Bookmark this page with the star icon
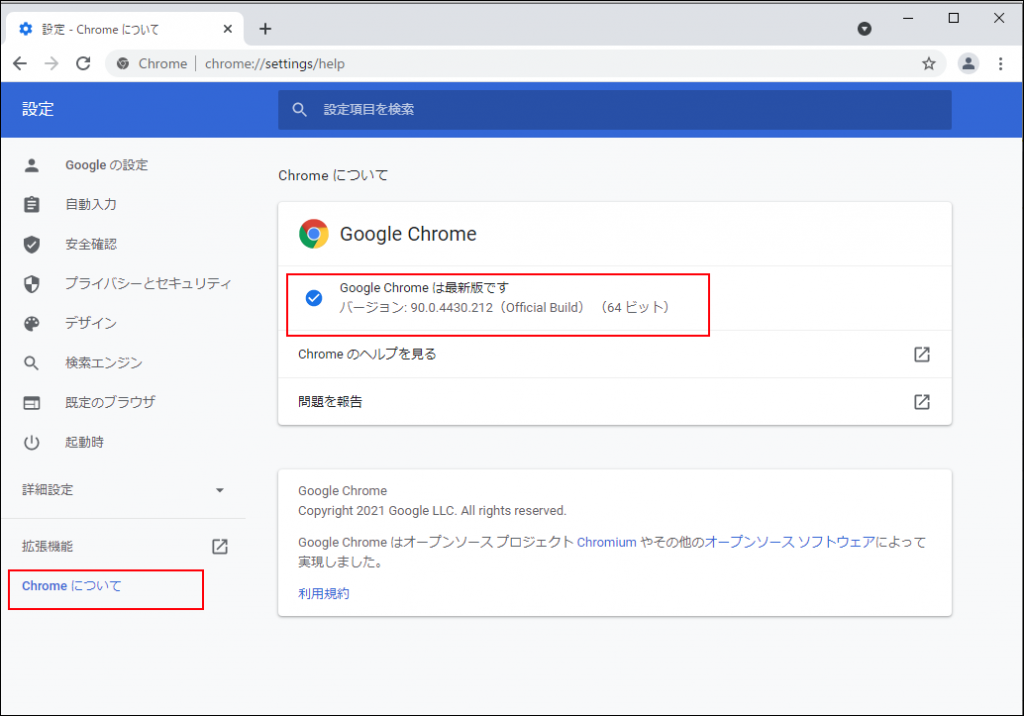This screenshot has height=716, width=1024. [x=928, y=64]
